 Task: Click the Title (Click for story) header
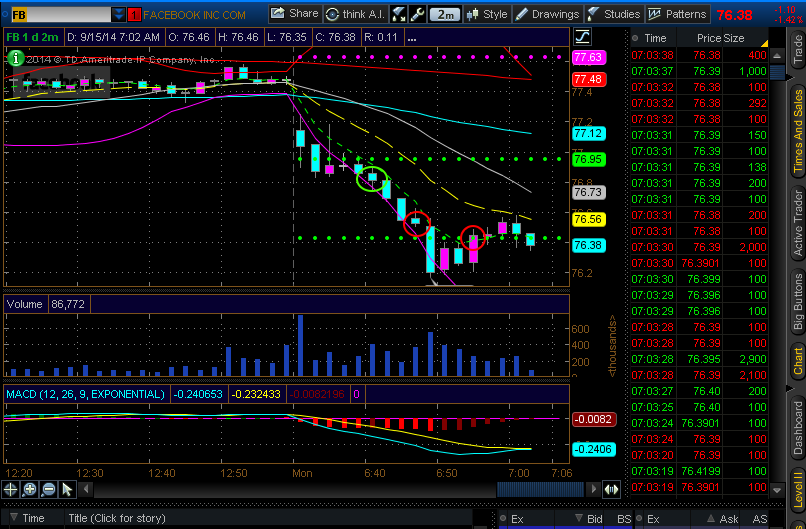(x=117, y=518)
